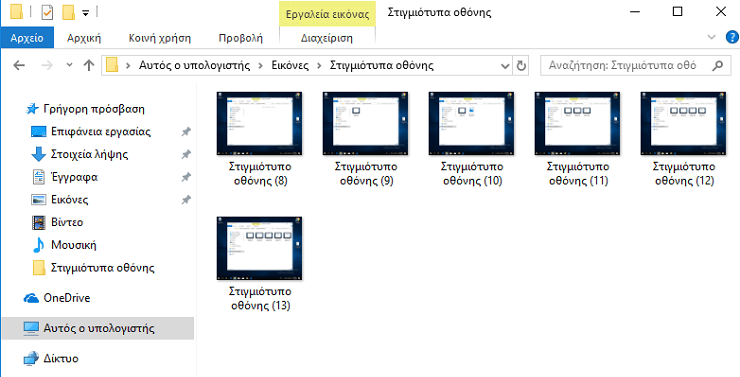
Task: Go up one folder level arrow
Action: pos(89,66)
